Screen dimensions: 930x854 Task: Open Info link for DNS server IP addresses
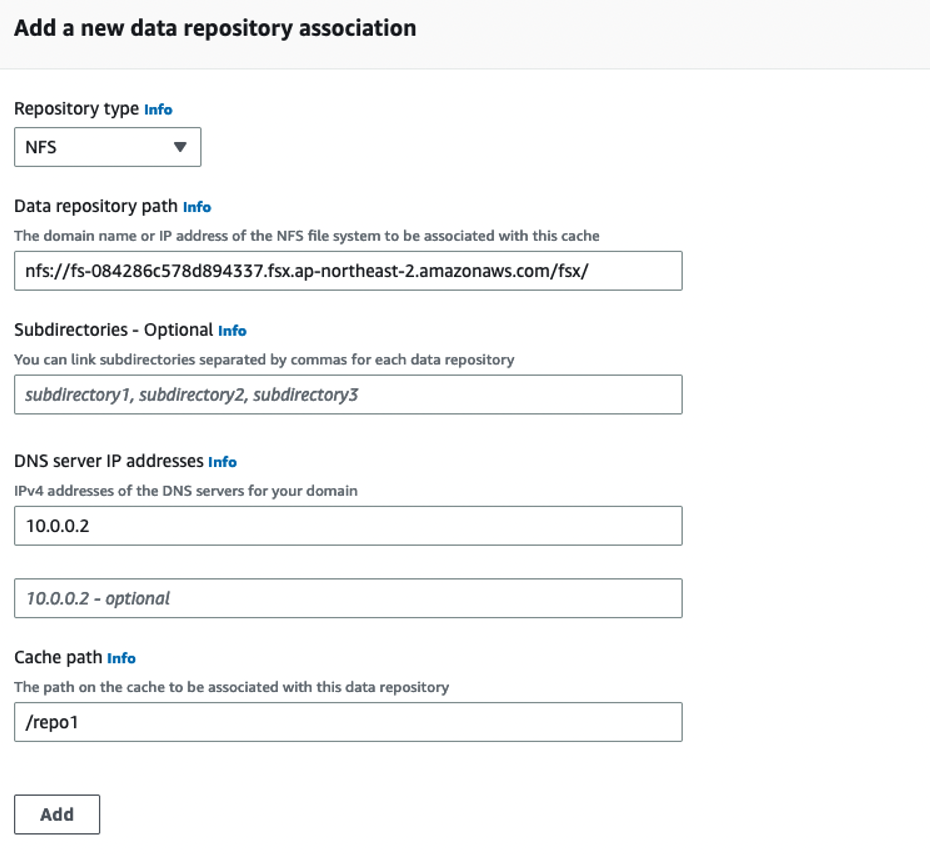(x=222, y=462)
